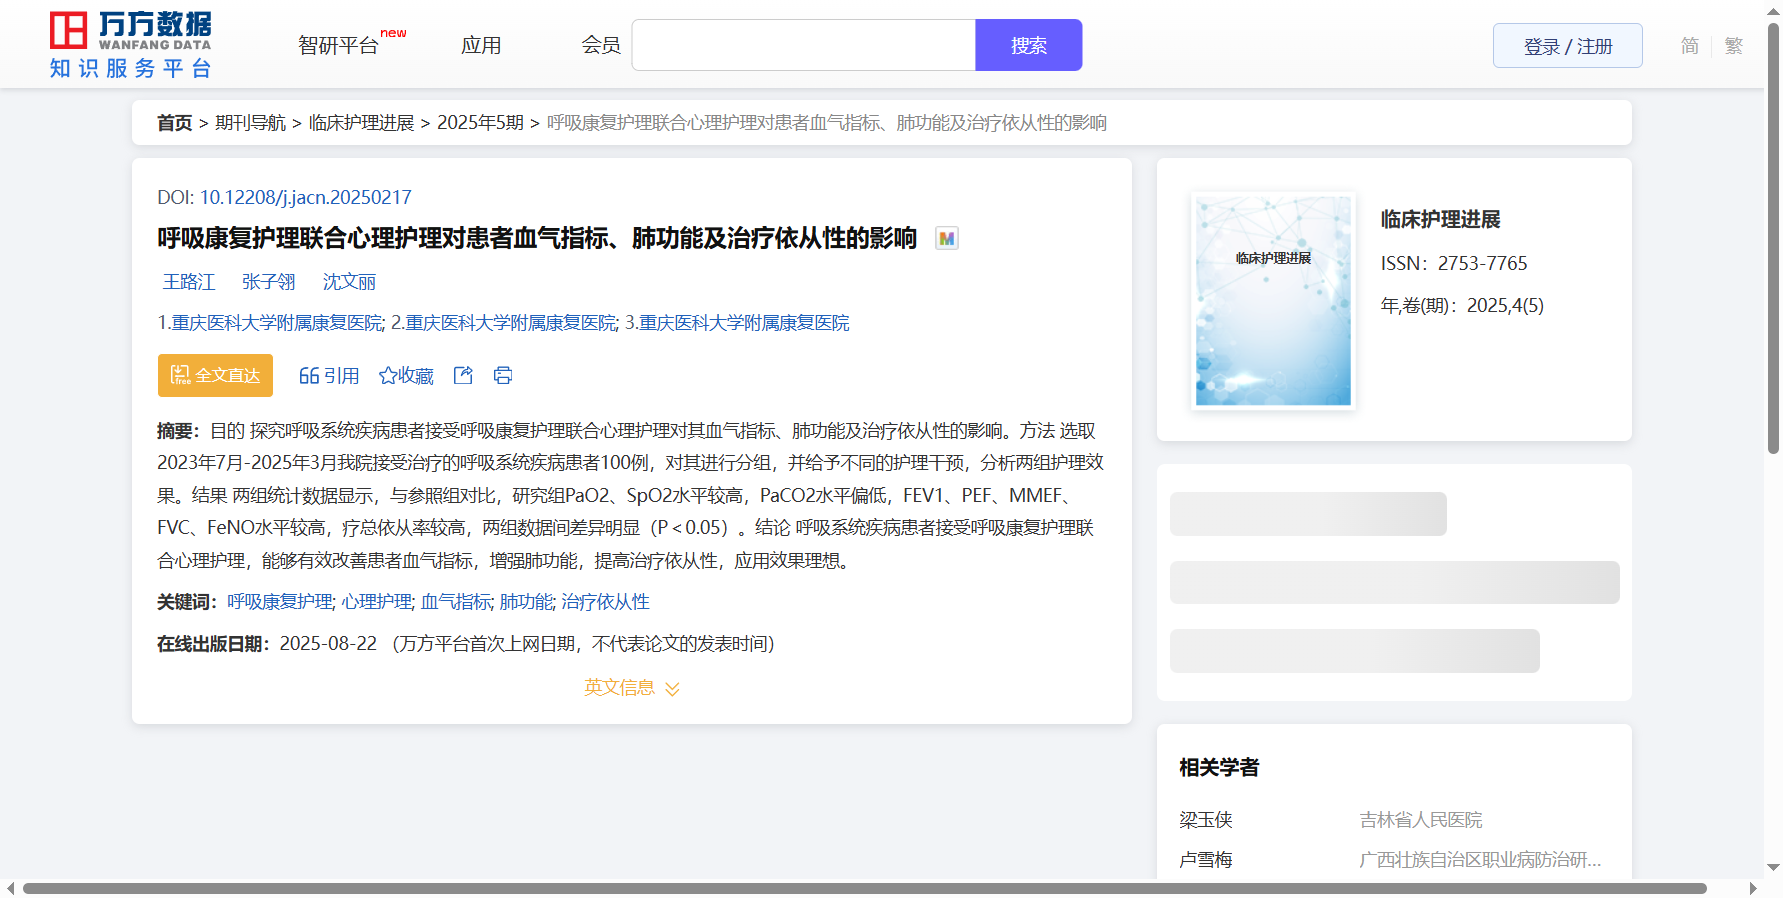The image size is (1783, 898).
Task: Click the Wanfang Data logo
Action: (131, 45)
